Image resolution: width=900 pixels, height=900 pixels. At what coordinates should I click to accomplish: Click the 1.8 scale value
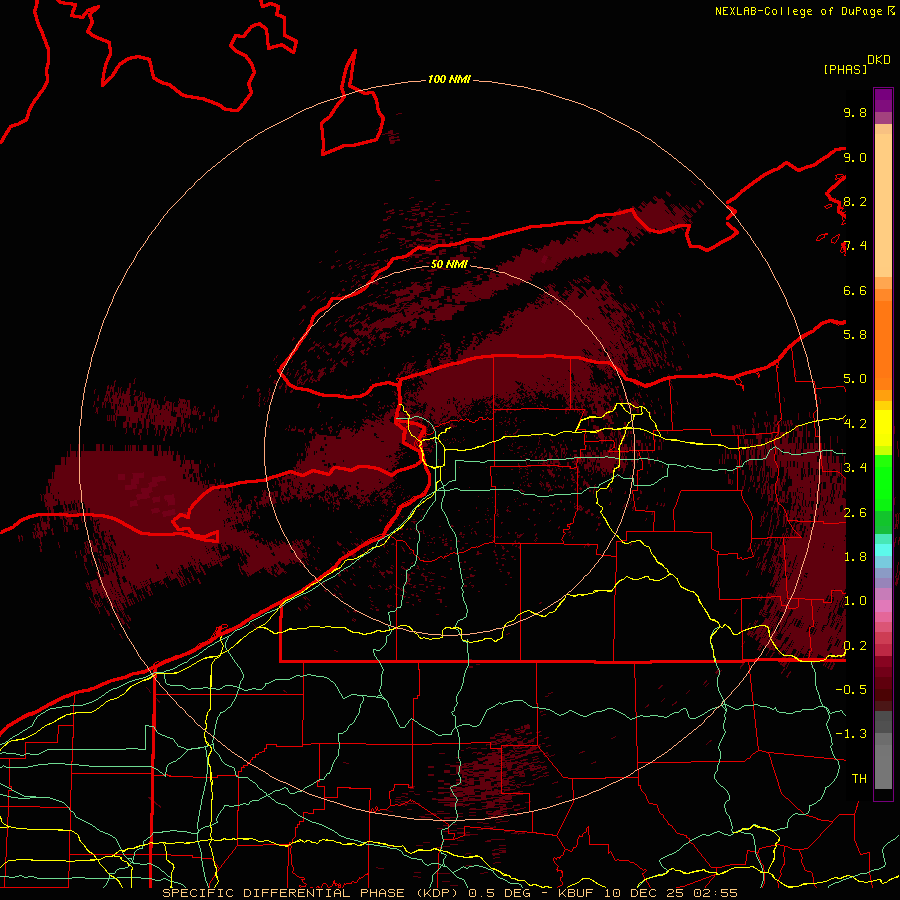855,557
